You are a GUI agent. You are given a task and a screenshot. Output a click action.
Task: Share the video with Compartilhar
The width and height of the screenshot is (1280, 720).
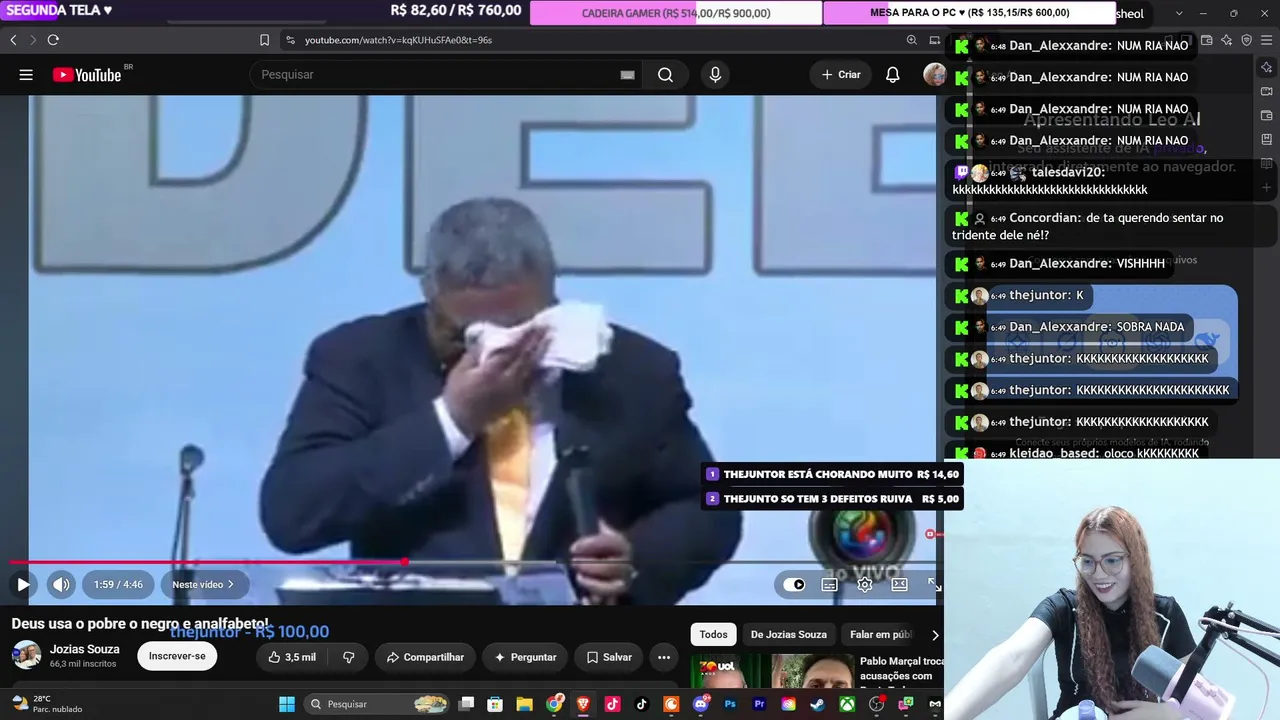pyautogui.click(x=425, y=657)
